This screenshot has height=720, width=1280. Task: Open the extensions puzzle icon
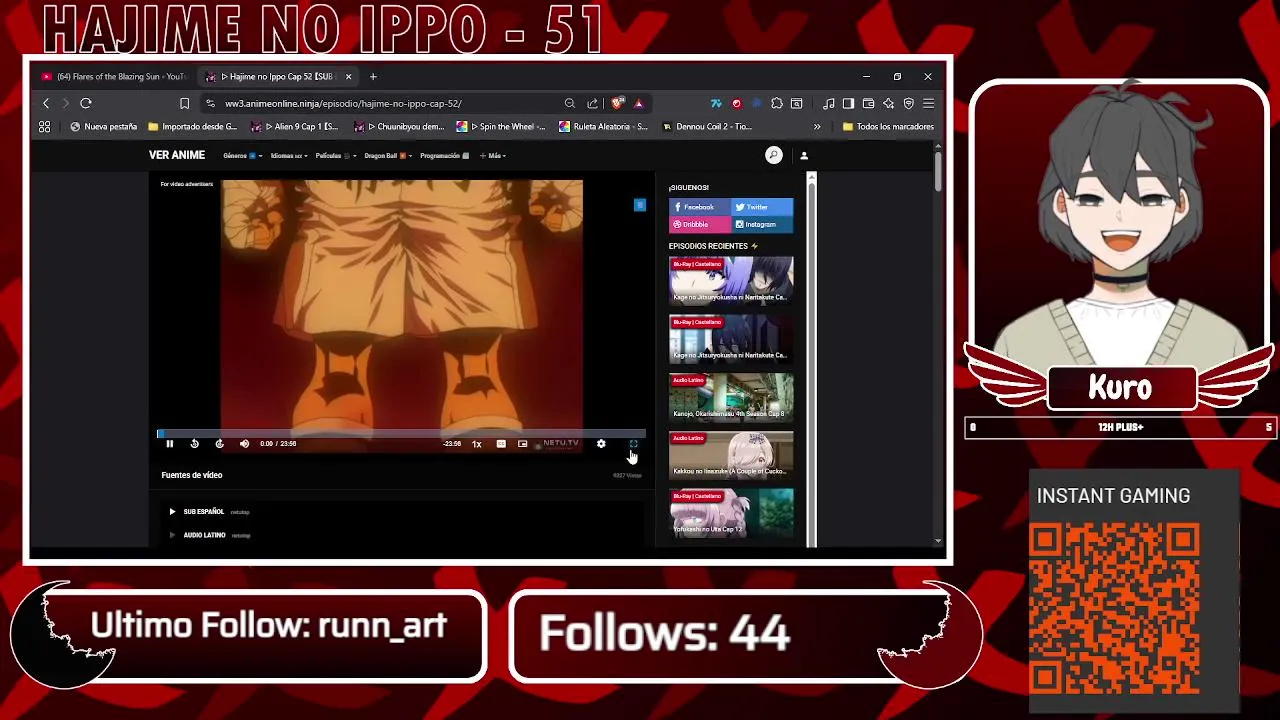tap(777, 103)
